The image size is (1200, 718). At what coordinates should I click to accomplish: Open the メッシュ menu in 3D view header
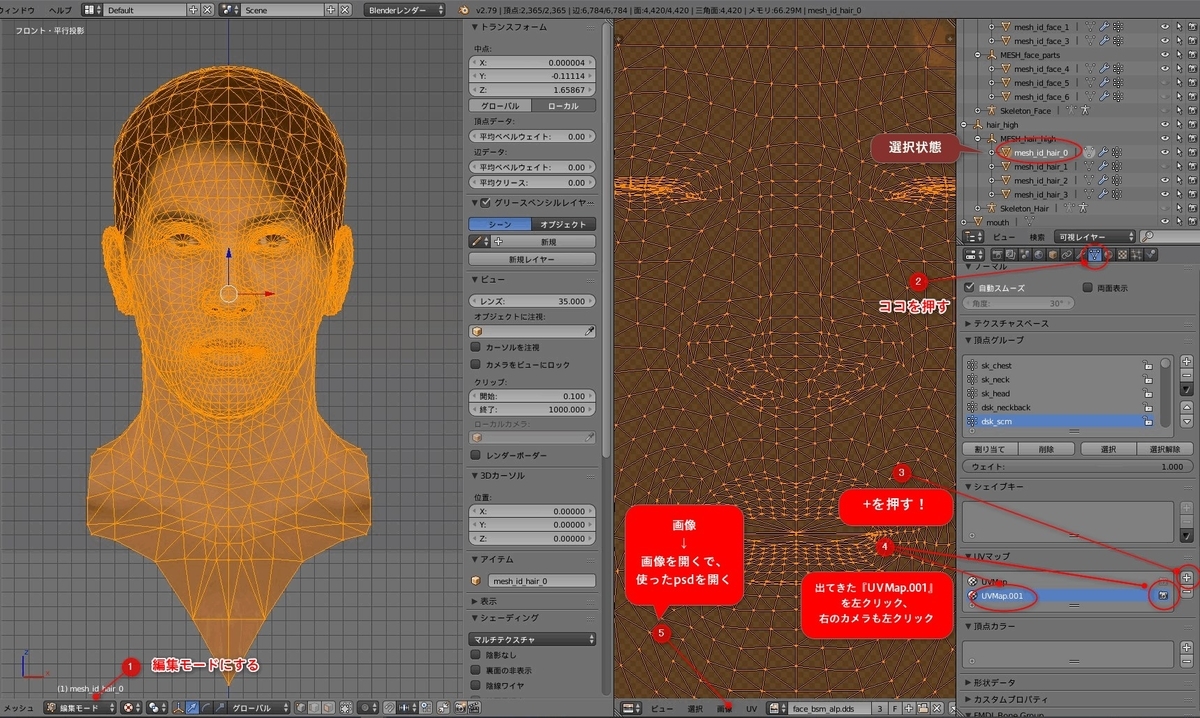pos(20,707)
